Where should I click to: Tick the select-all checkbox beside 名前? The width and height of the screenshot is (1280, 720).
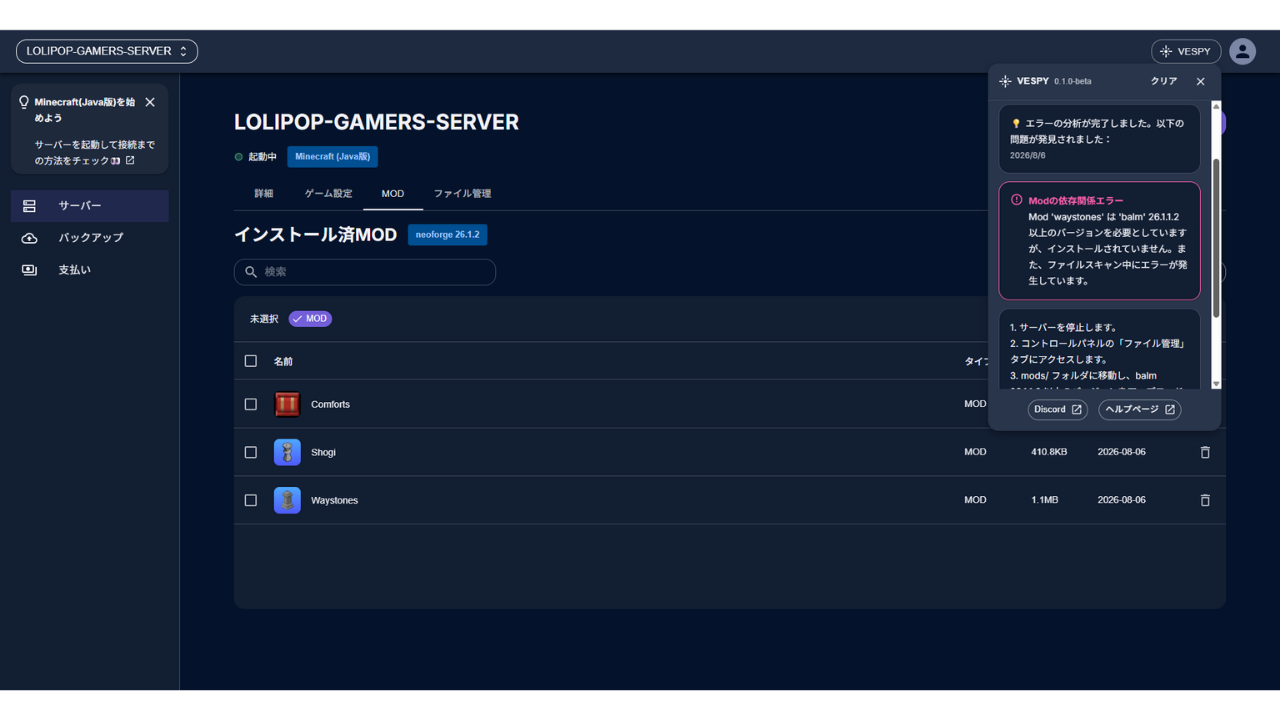pyautogui.click(x=251, y=361)
